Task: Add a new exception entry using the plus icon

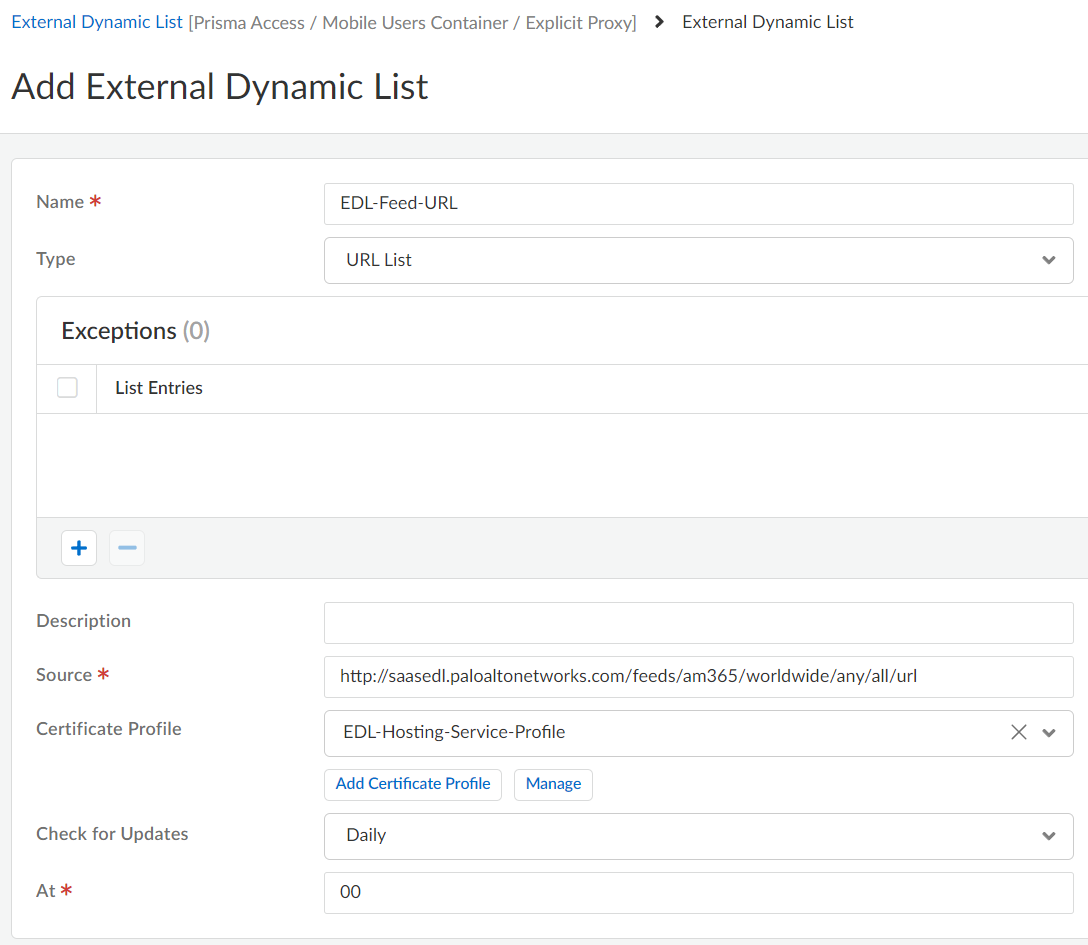Action: pos(78,547)
